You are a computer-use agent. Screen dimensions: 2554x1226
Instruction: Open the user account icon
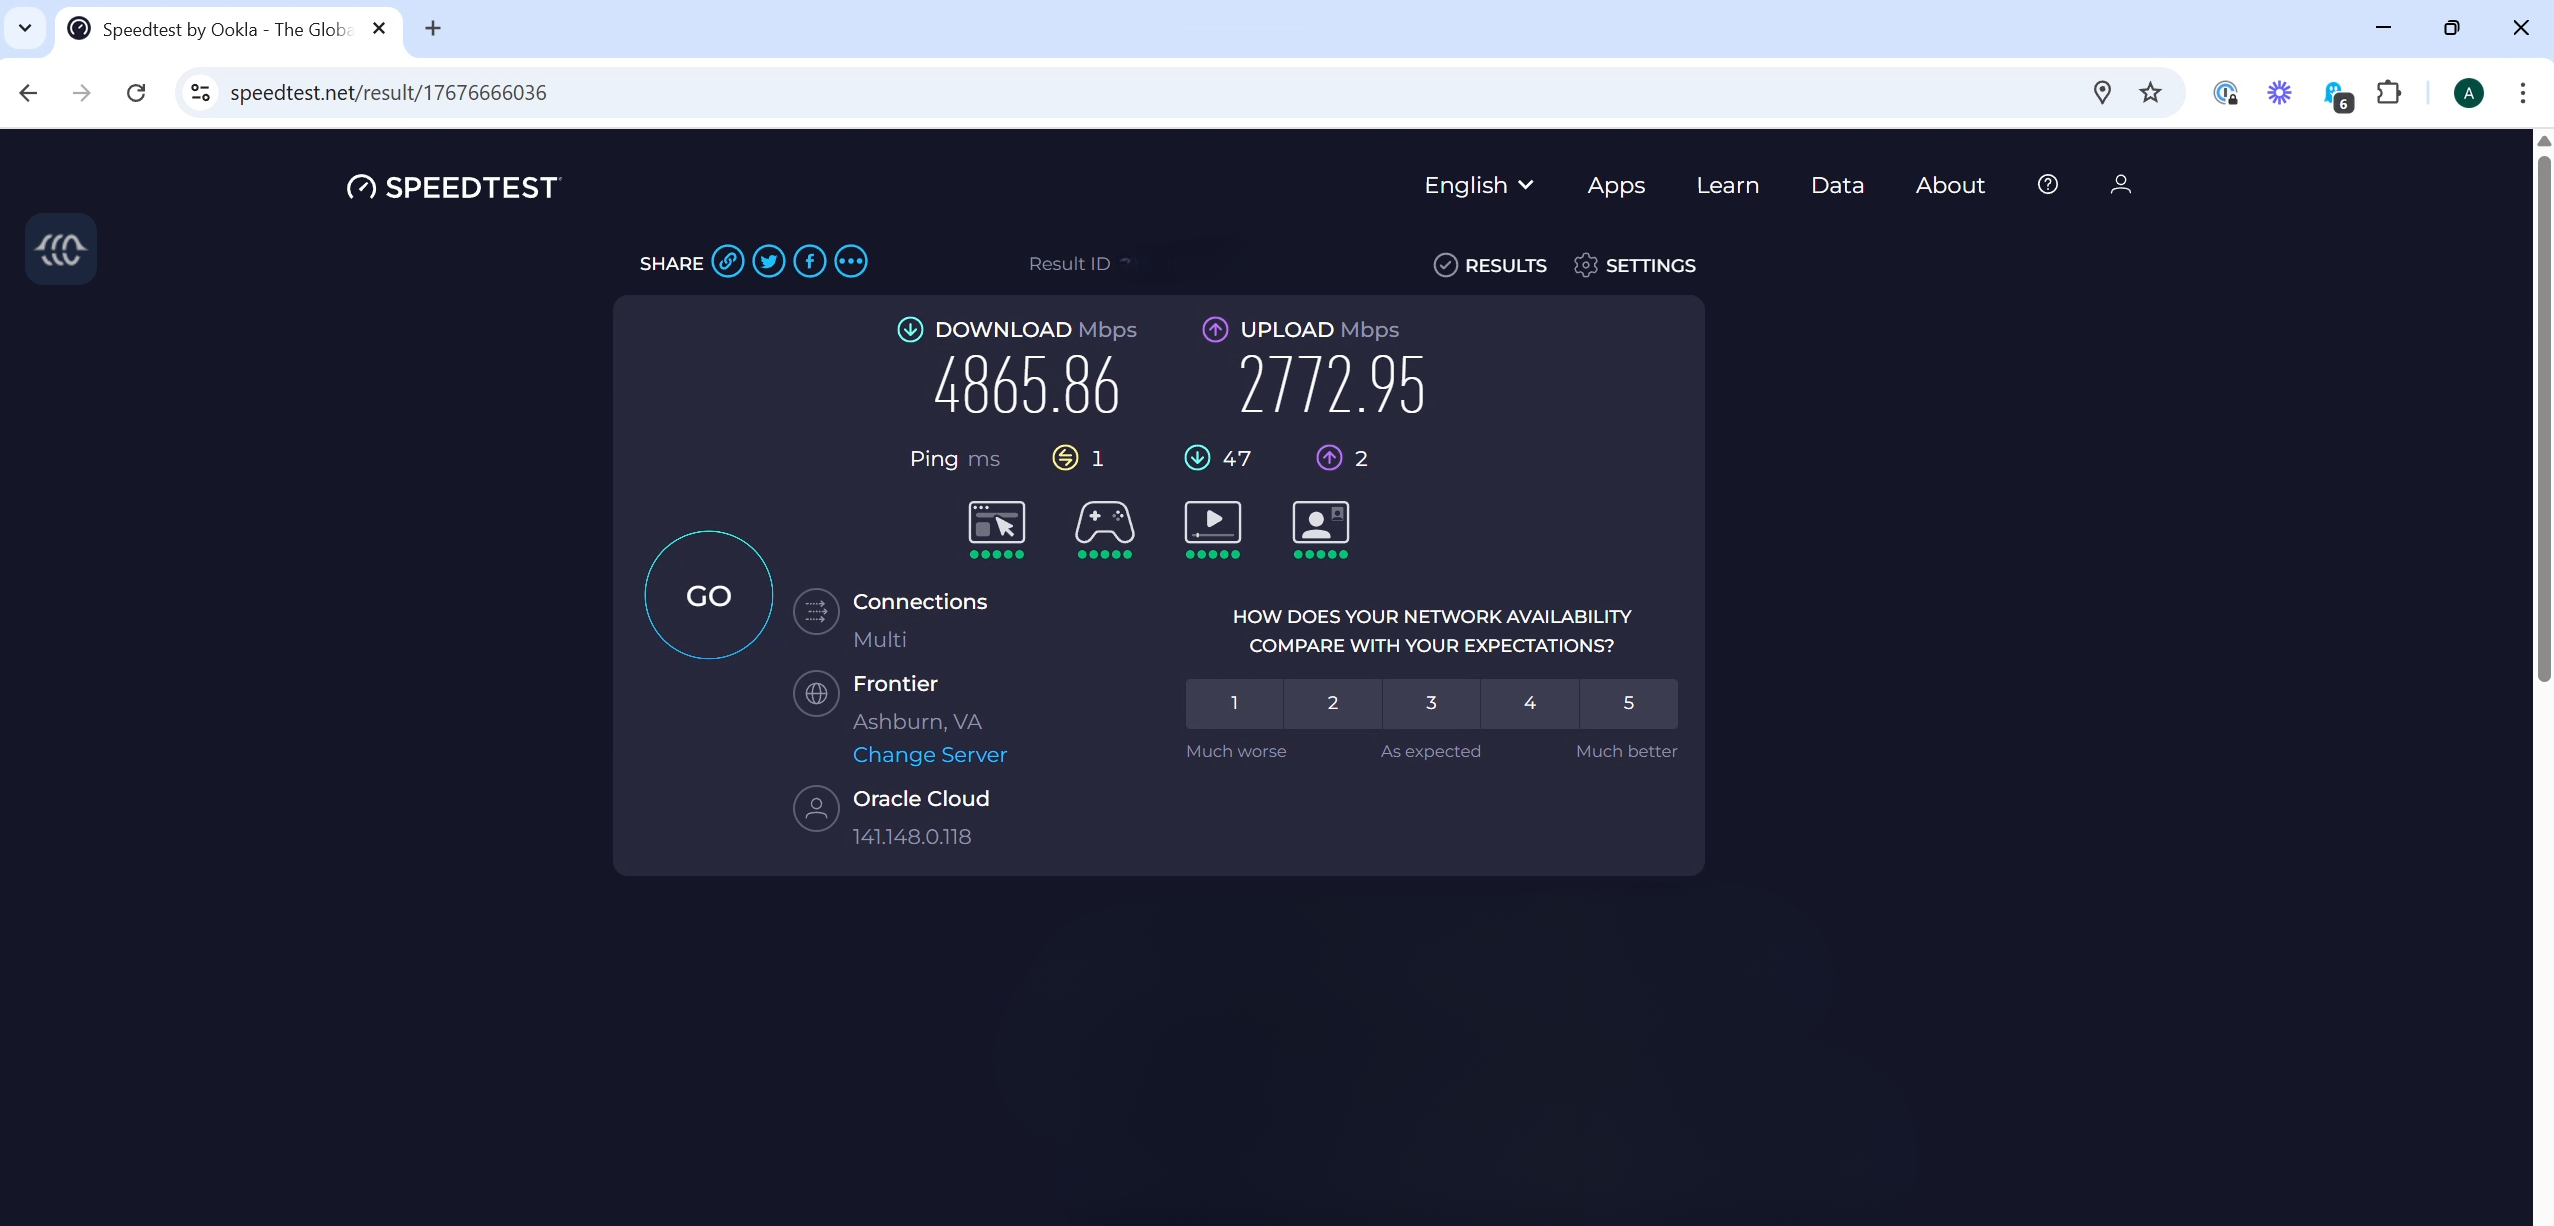tap(2120, 185)
